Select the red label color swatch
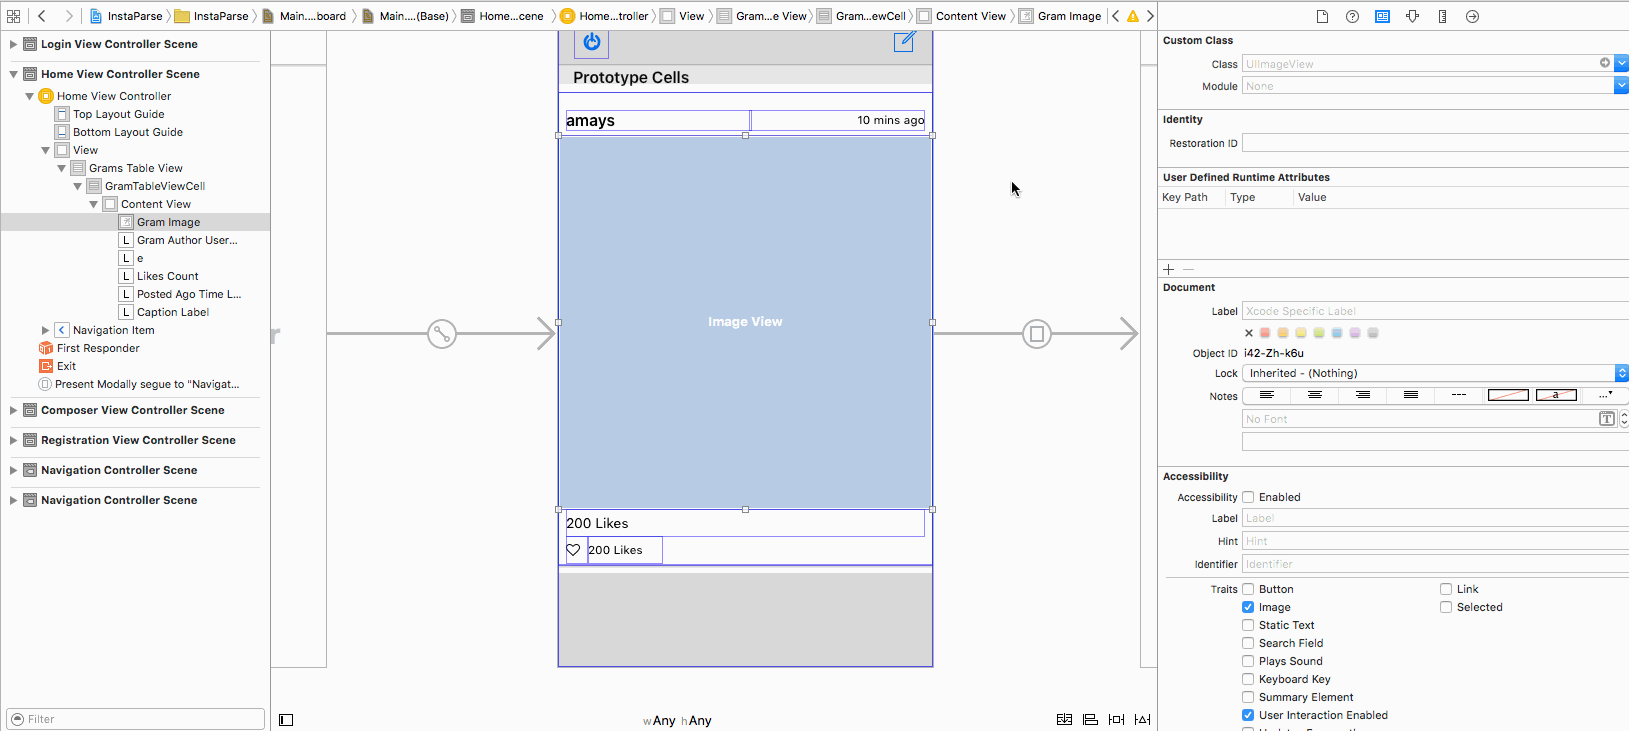 (1265, 333)
